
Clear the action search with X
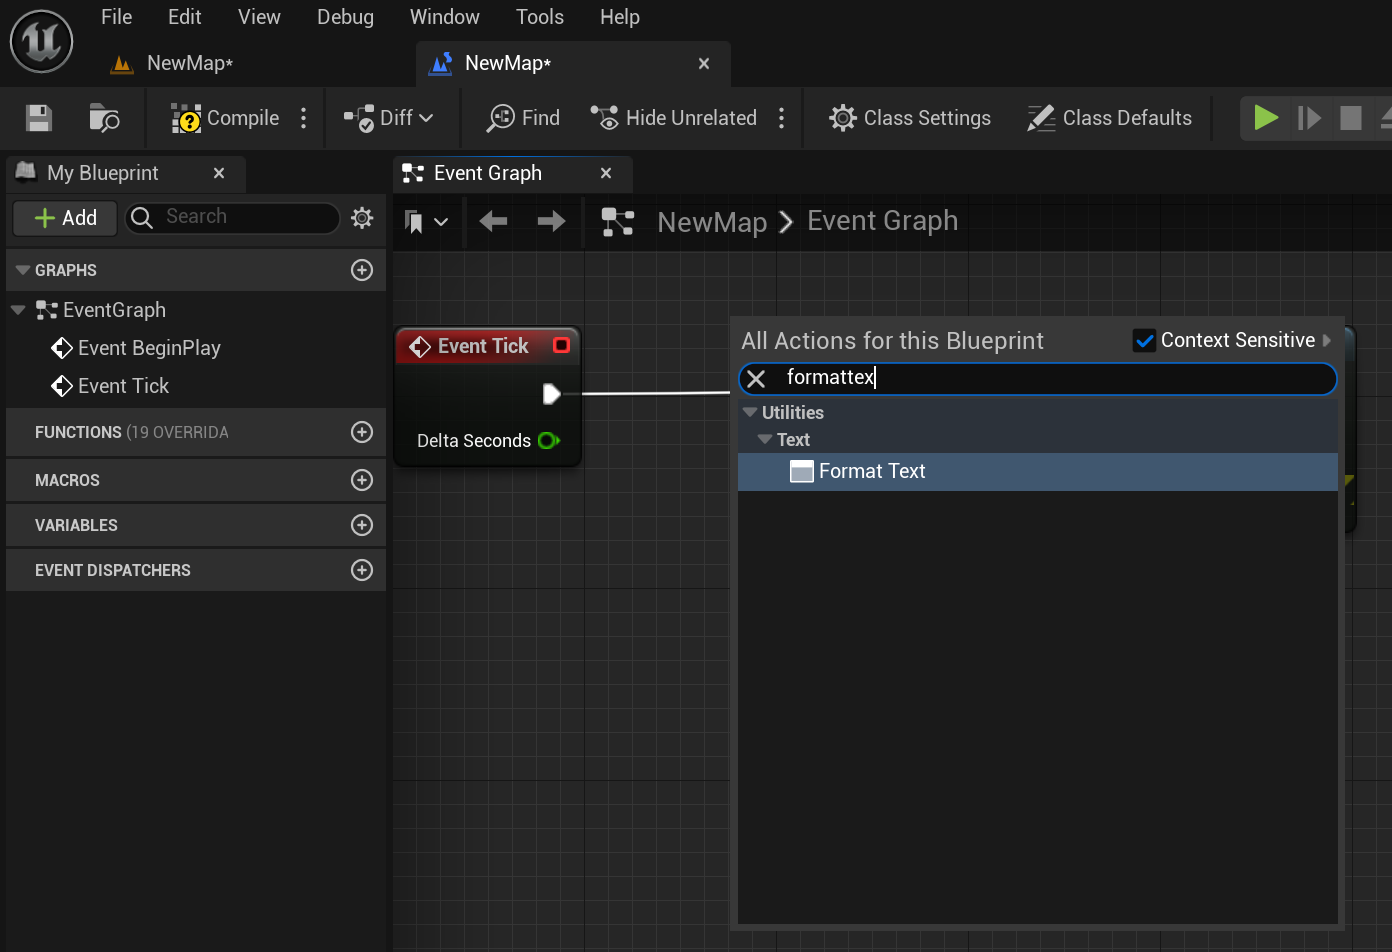756,378
